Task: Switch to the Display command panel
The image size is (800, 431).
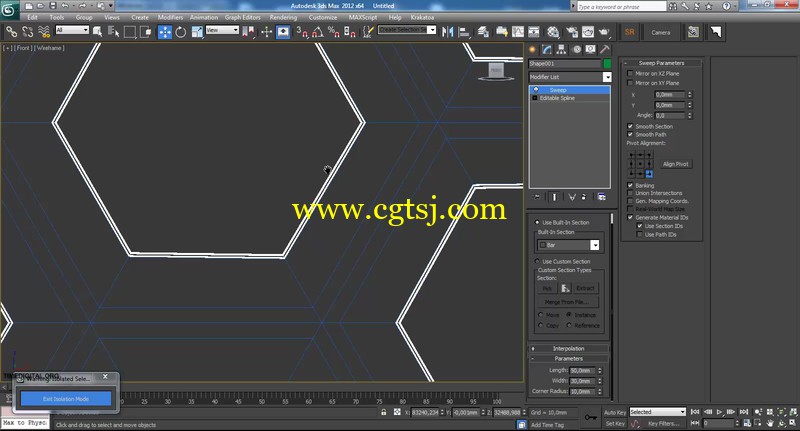Action: 590,49
